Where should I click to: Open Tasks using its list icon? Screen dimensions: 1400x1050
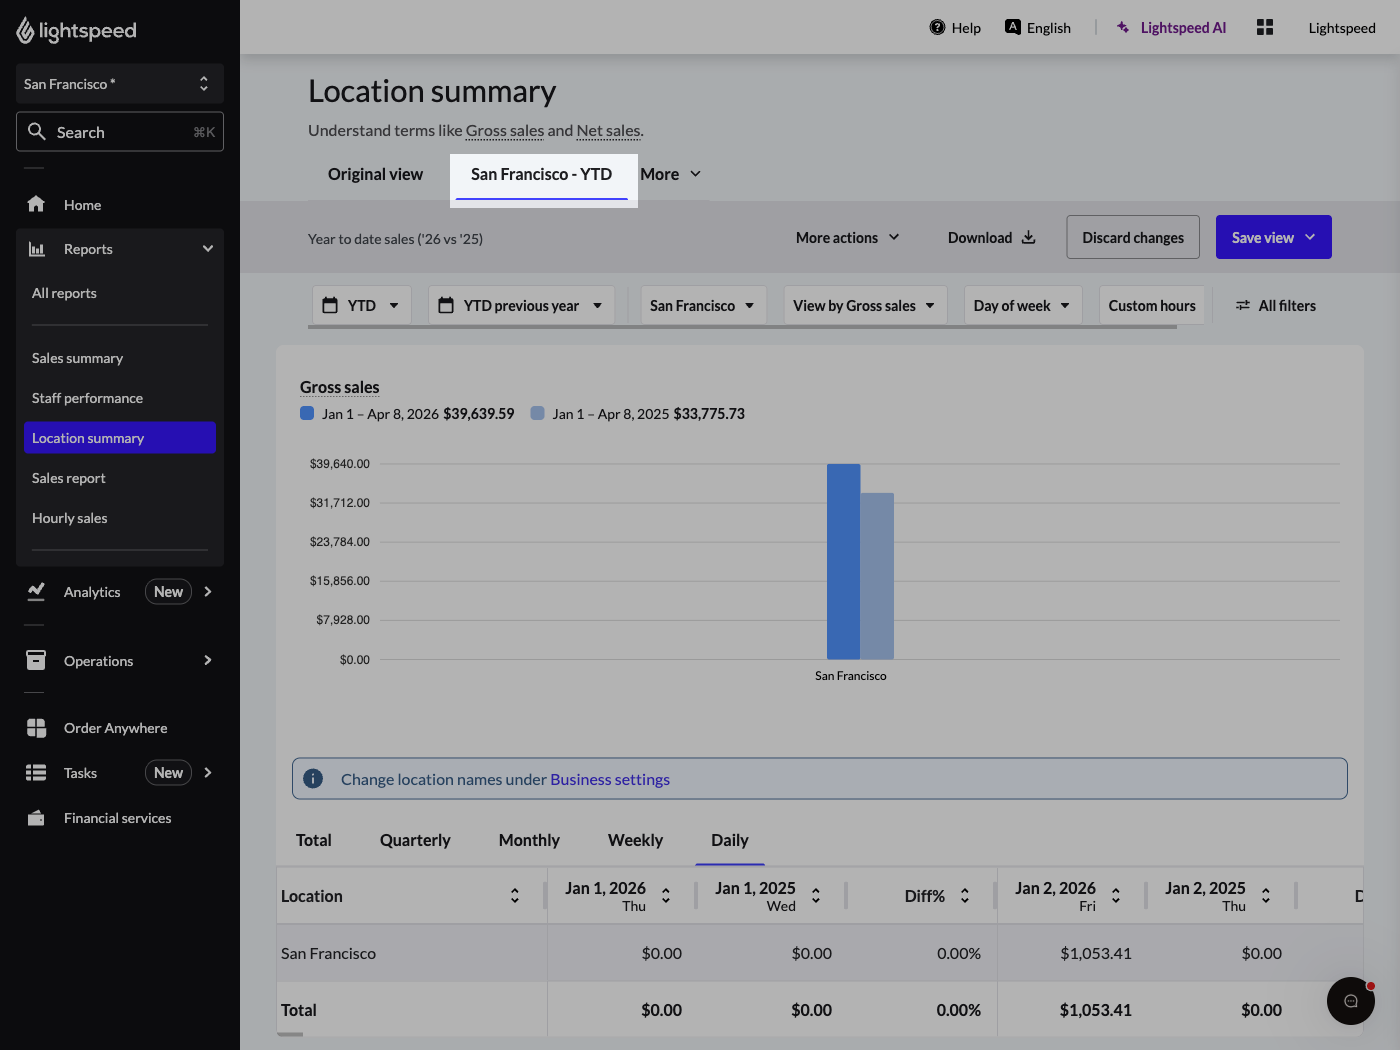click(x=36, y=772)
